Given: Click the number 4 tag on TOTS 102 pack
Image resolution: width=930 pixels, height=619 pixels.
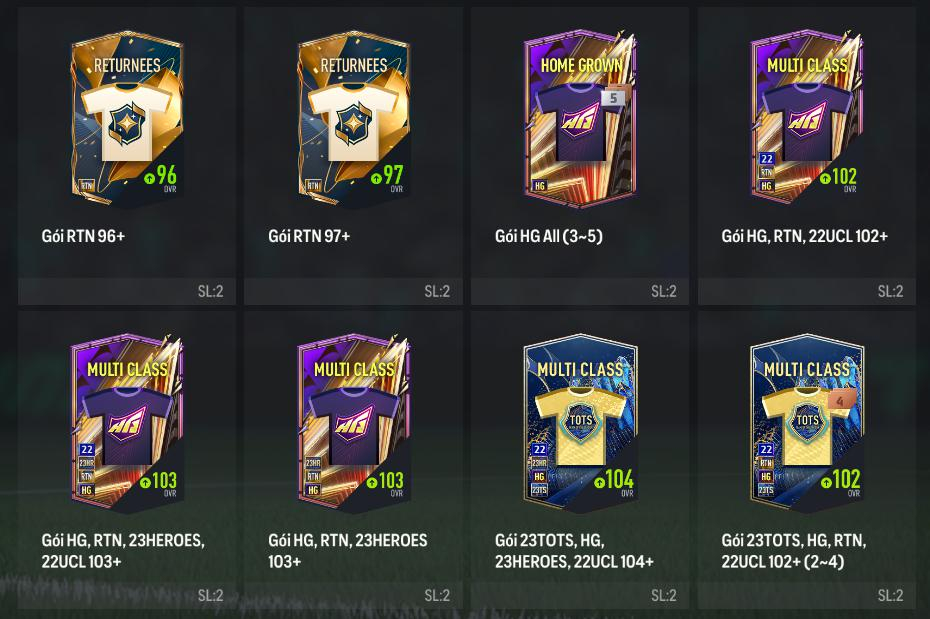Looking at the screenshot, I should 840,401.
